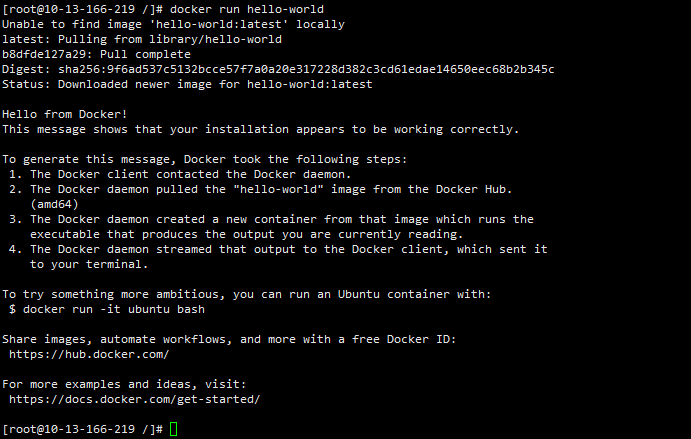Click the green terminal cursor block
Viewport: 691px width, 439px height.
[173, 429]
